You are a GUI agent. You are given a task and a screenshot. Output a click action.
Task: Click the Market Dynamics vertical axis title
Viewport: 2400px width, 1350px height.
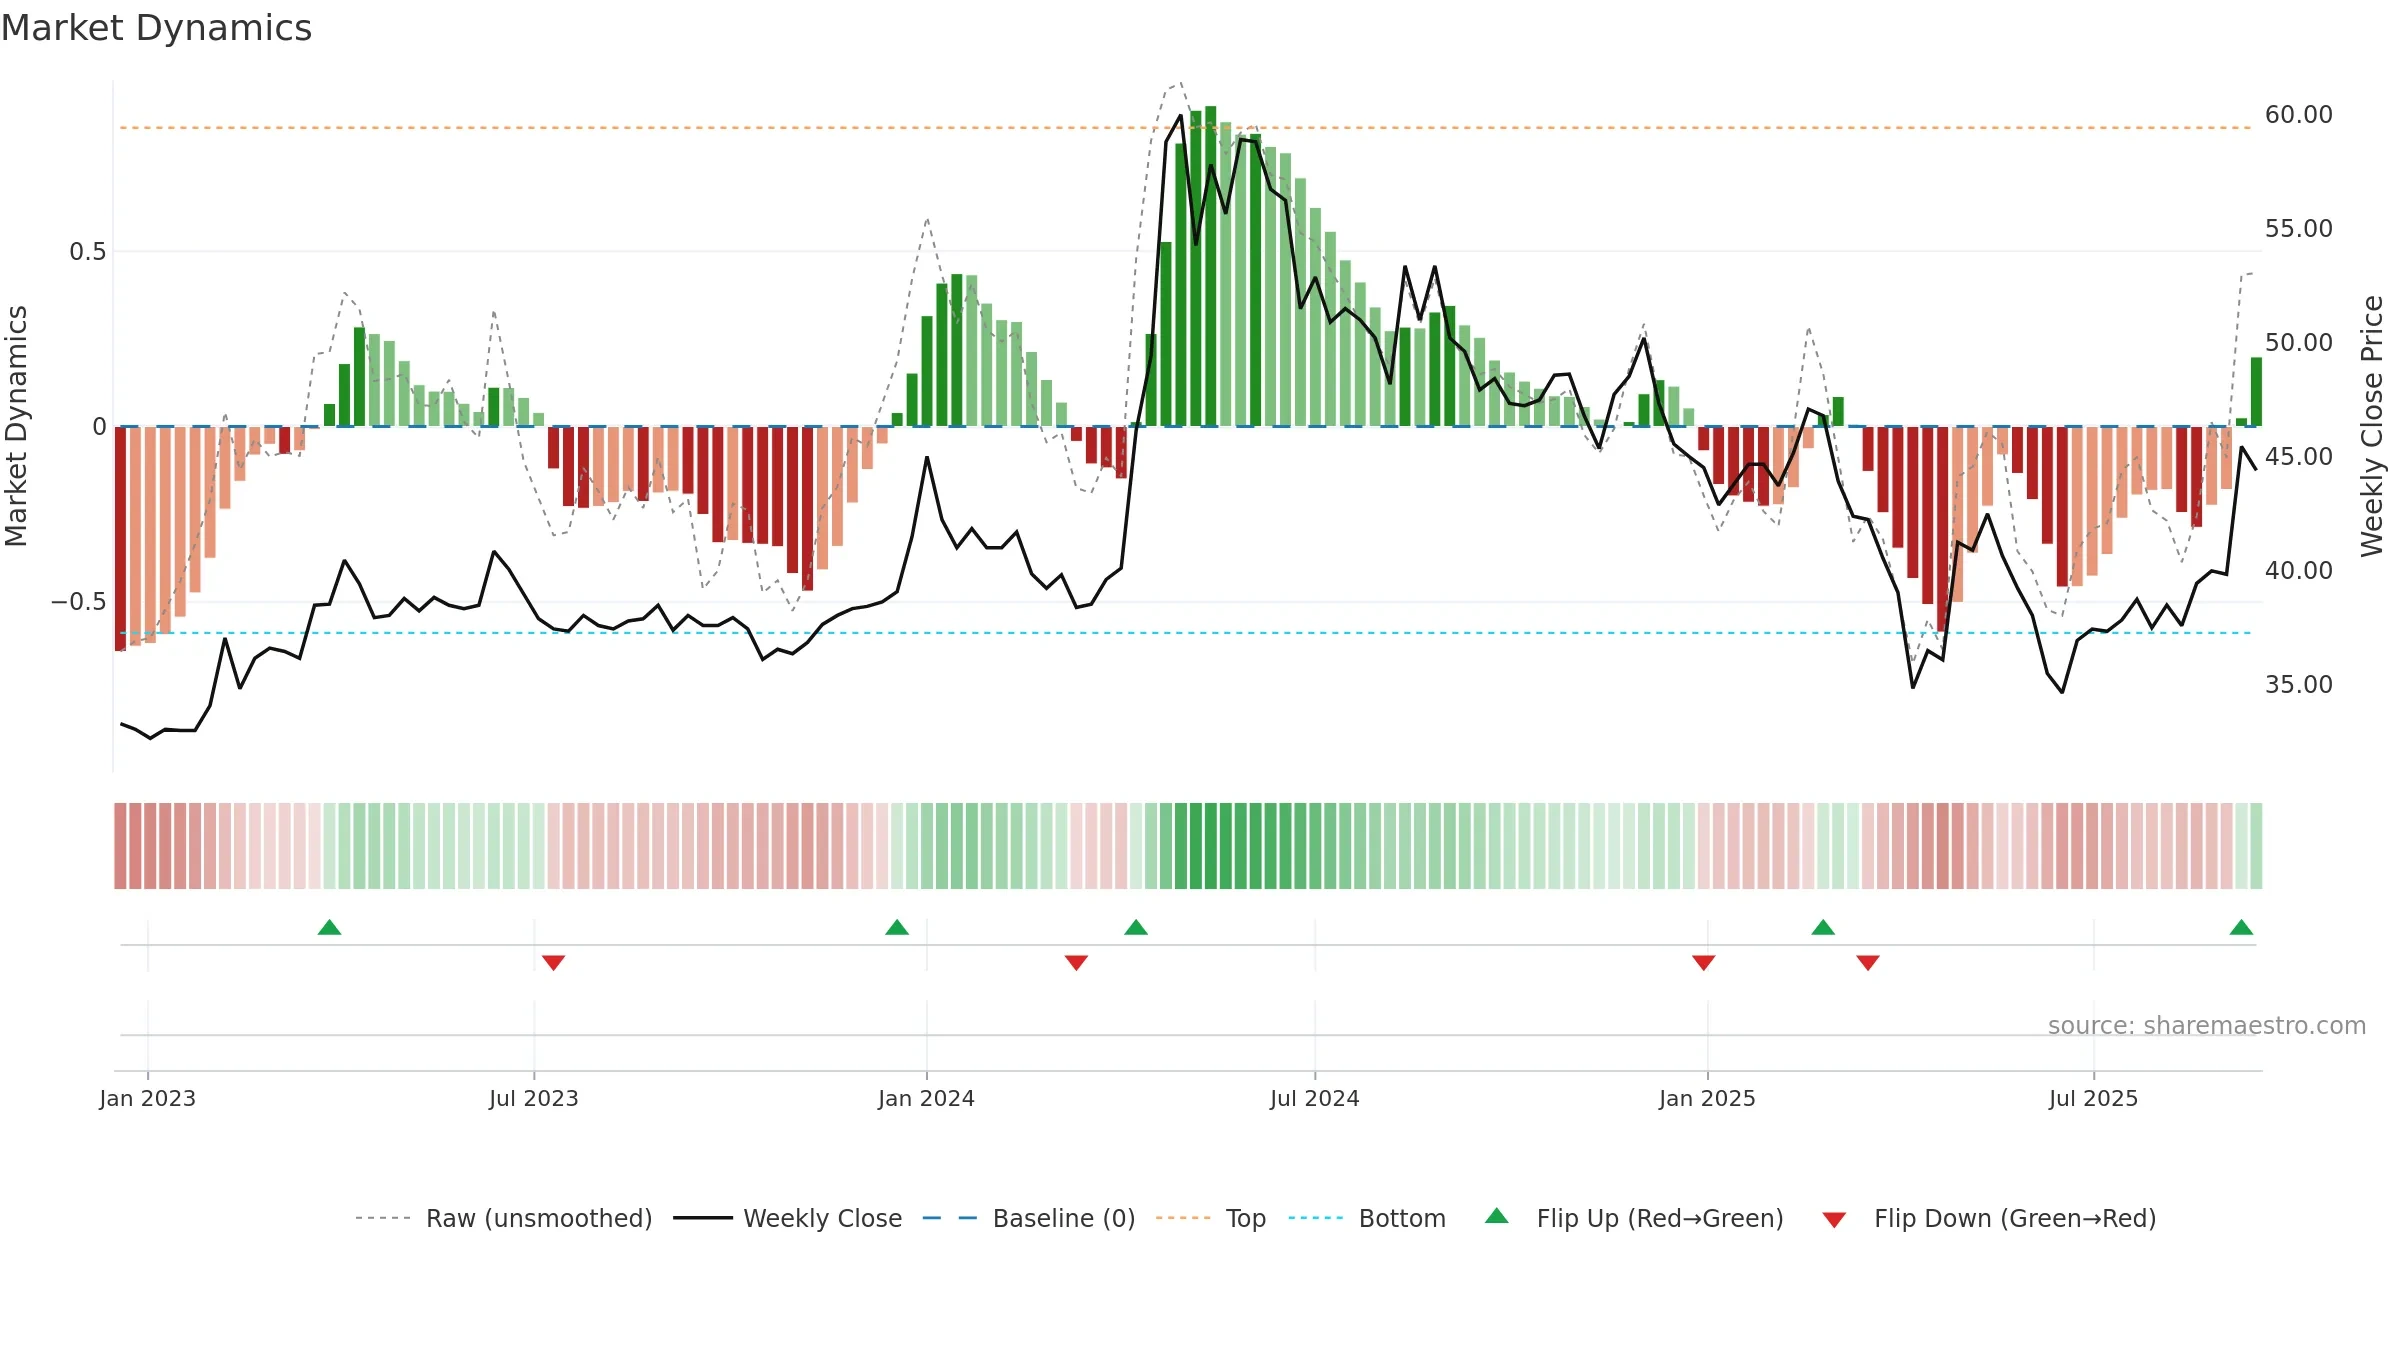17,426
